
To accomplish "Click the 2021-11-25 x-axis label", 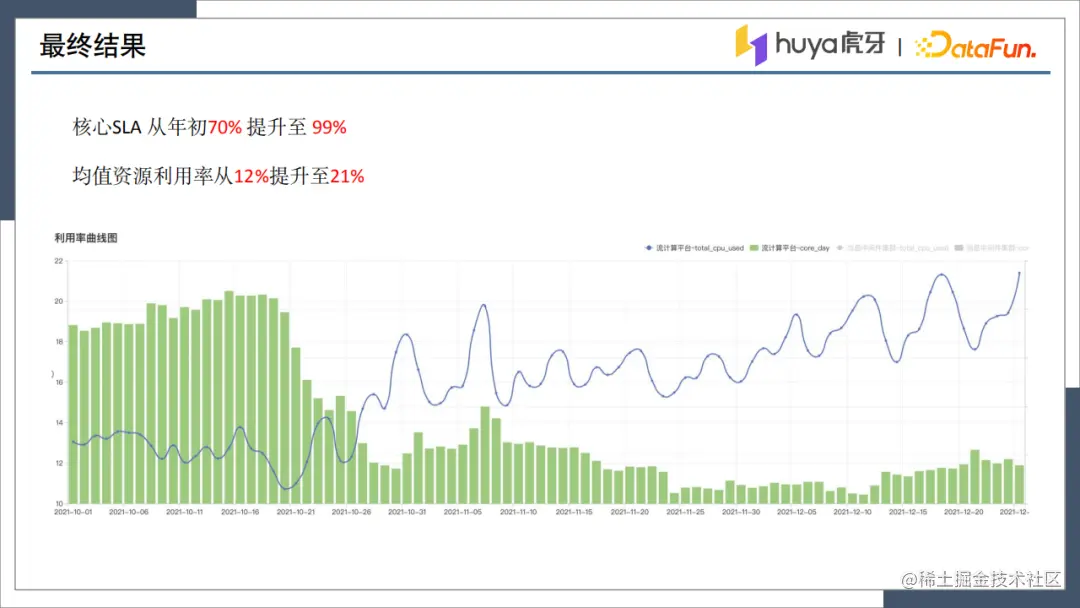I will pyautogui.click(x=685, y=512).
